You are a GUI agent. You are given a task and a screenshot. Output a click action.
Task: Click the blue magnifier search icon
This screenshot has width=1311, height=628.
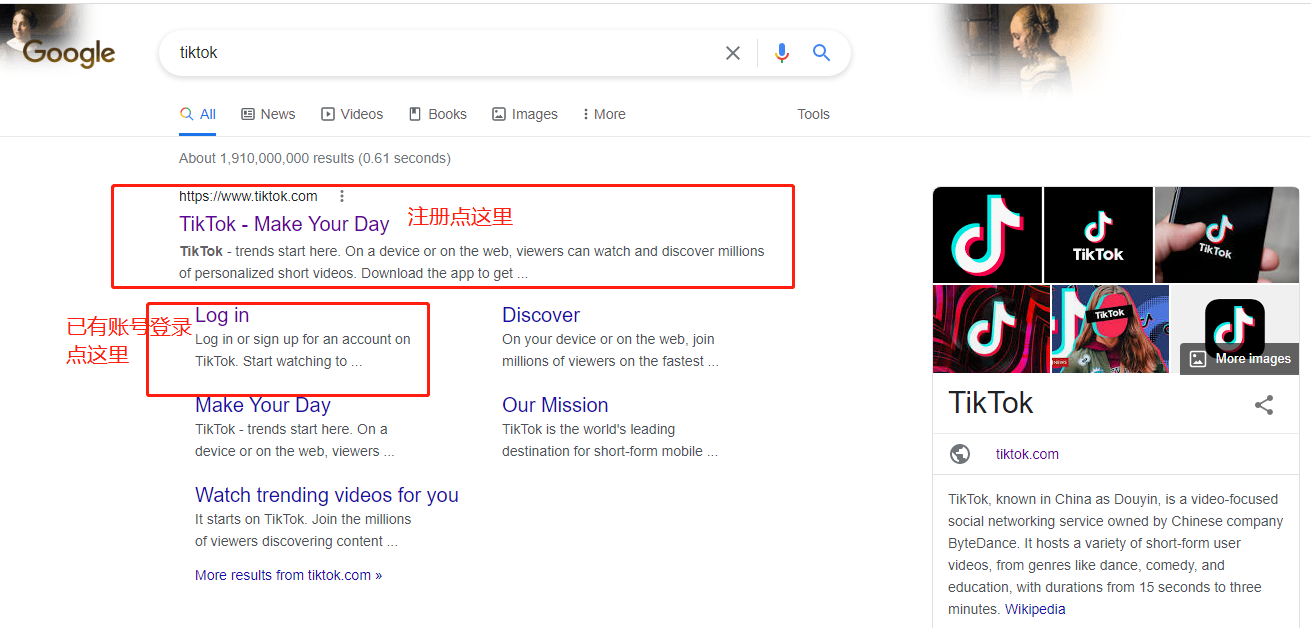[x=822, y=53]
